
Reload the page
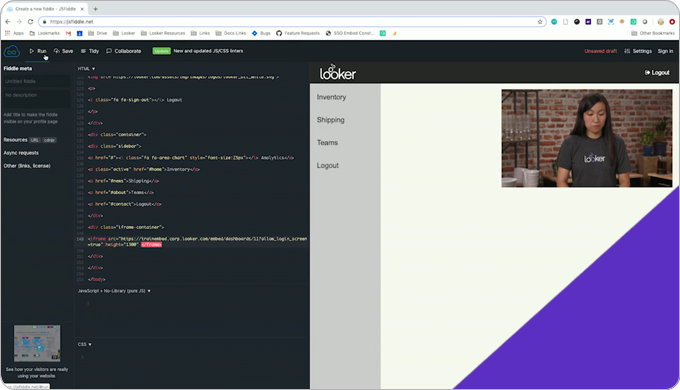[30, 22]
